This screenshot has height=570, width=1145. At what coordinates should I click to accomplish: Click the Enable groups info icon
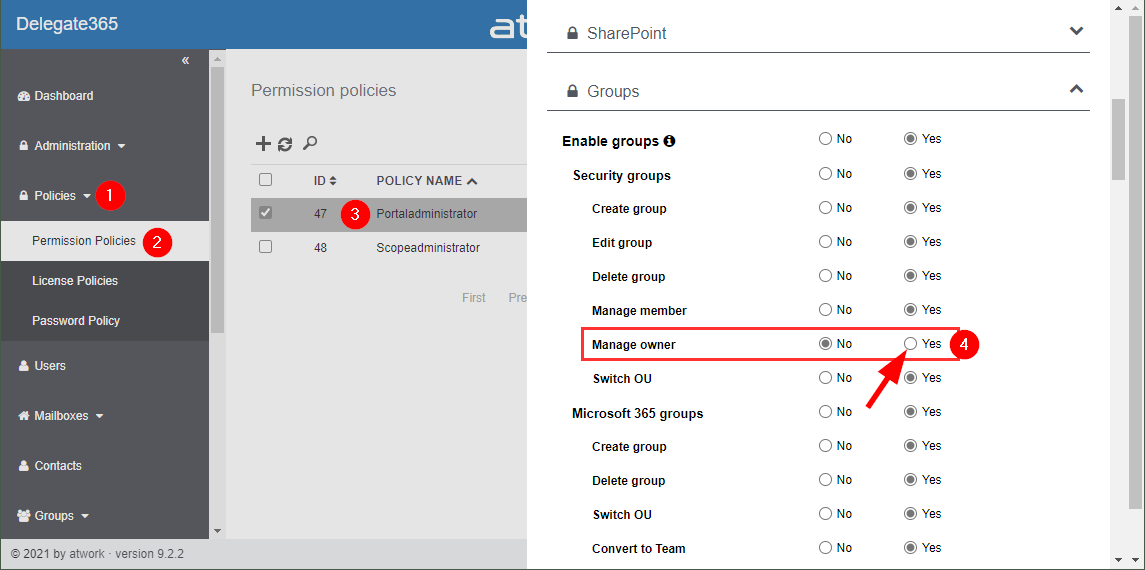pyautogui.click(x=669, y=141)
